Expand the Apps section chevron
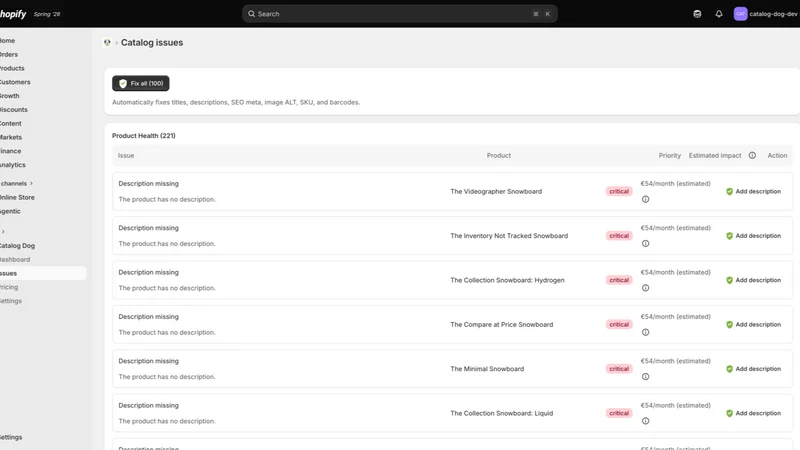 tap(3, 232)
